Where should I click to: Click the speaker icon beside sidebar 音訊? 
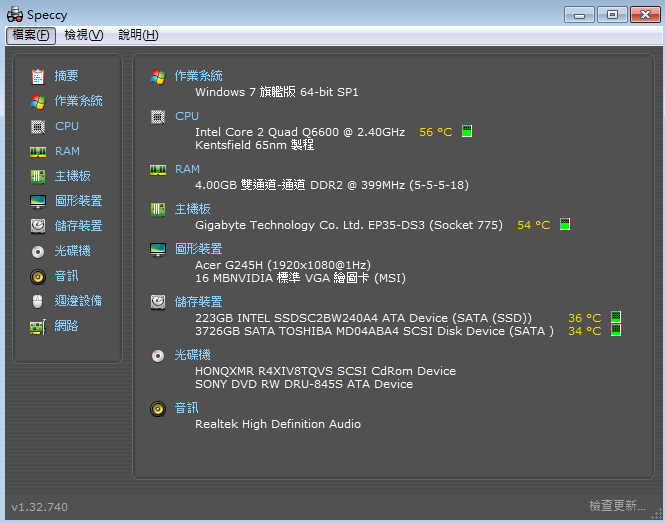38,277
